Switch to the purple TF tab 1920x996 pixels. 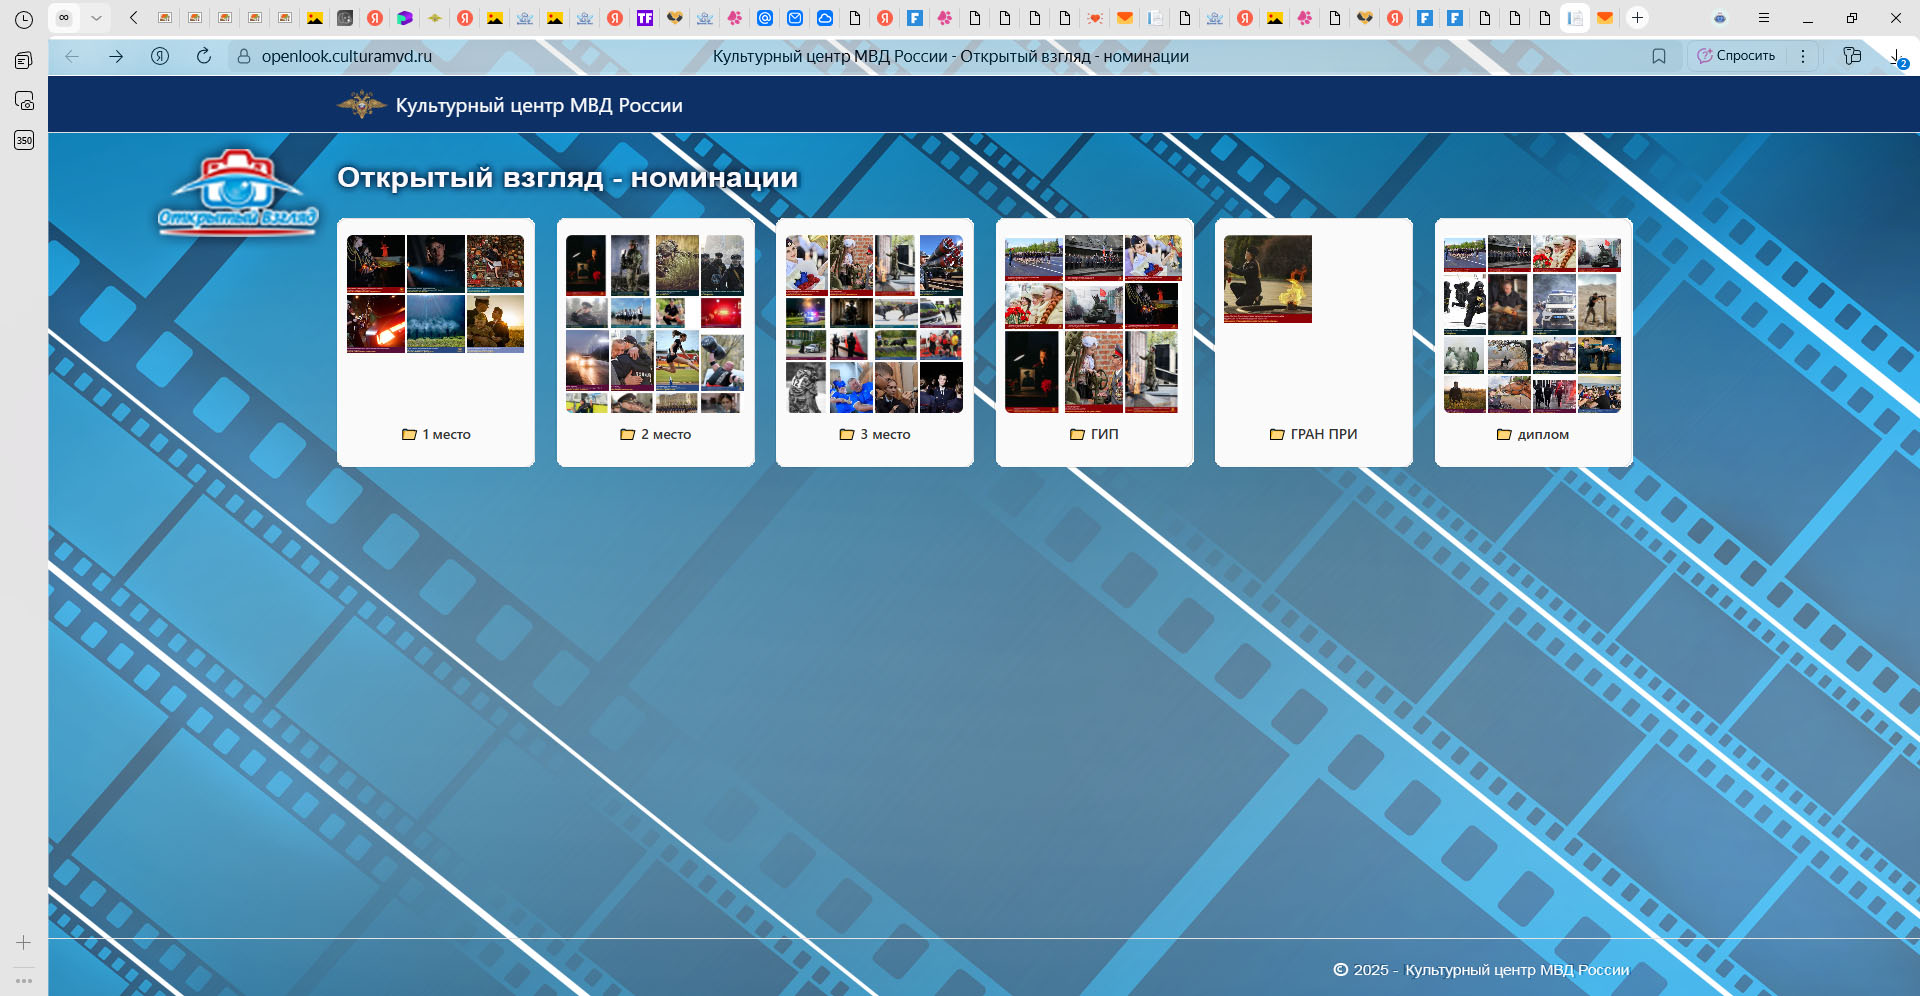(645, 18)
